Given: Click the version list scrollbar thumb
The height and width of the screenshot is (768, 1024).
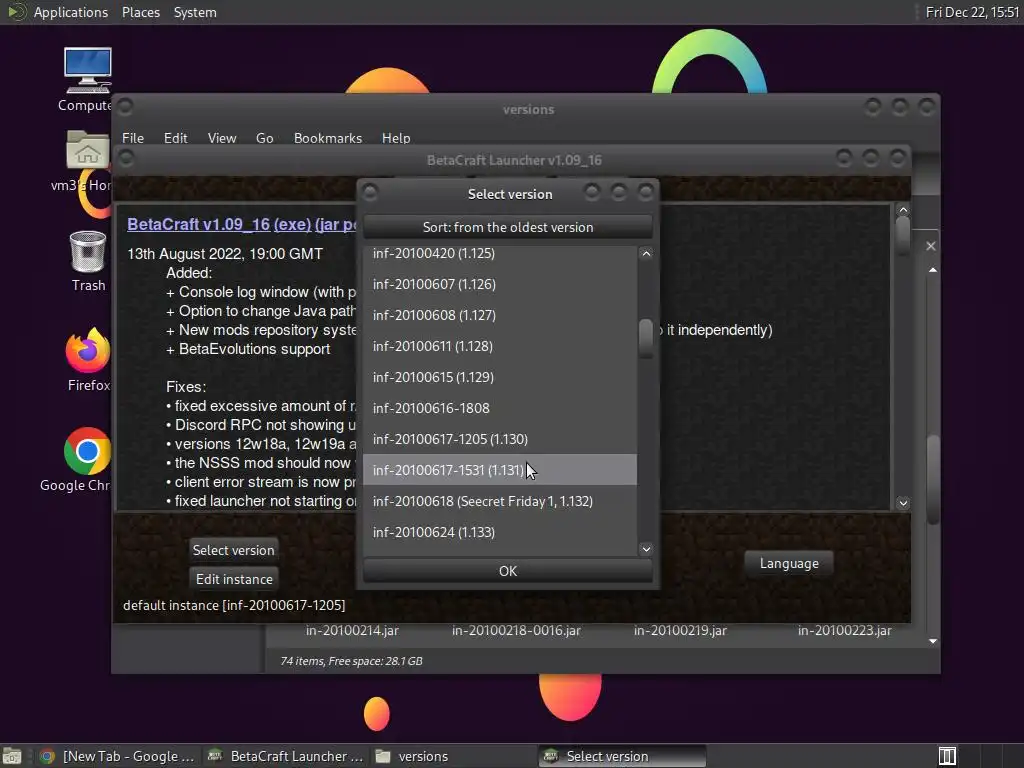Looking at the screenshot, I should (x=646, y=338).
